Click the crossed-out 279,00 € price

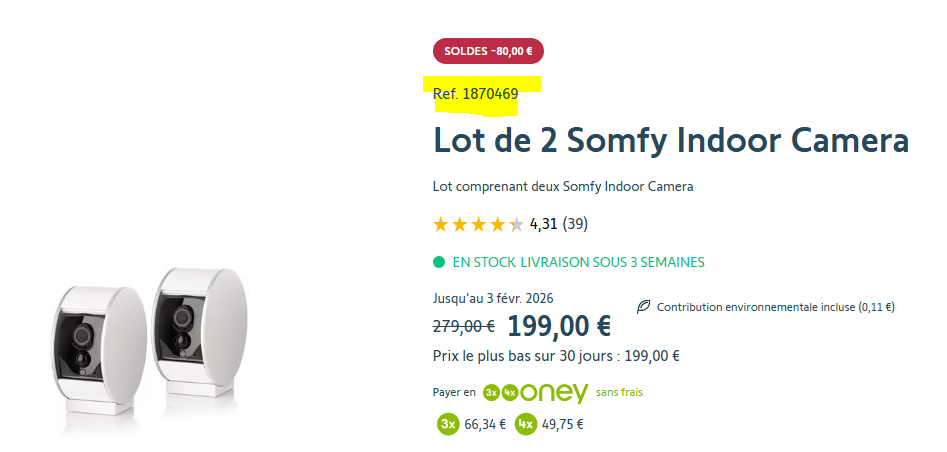pos(464,325)
